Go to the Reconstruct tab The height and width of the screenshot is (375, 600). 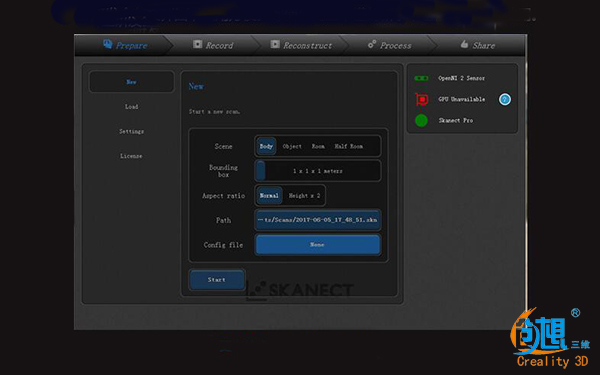pyautogui.click(x=302, y=45)
